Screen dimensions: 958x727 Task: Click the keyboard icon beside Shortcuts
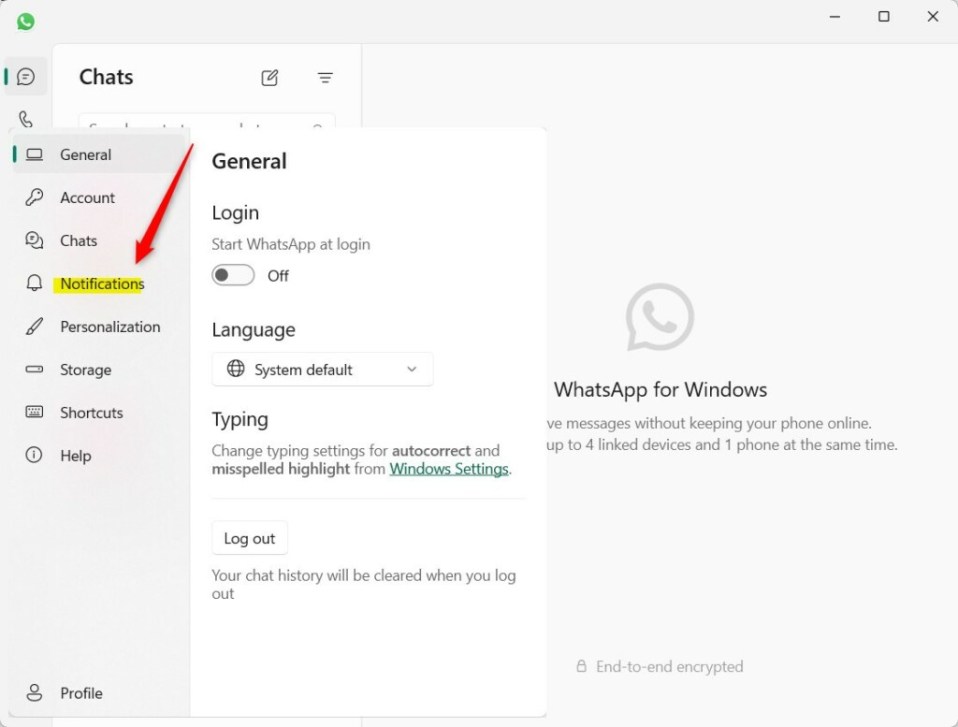34,412
